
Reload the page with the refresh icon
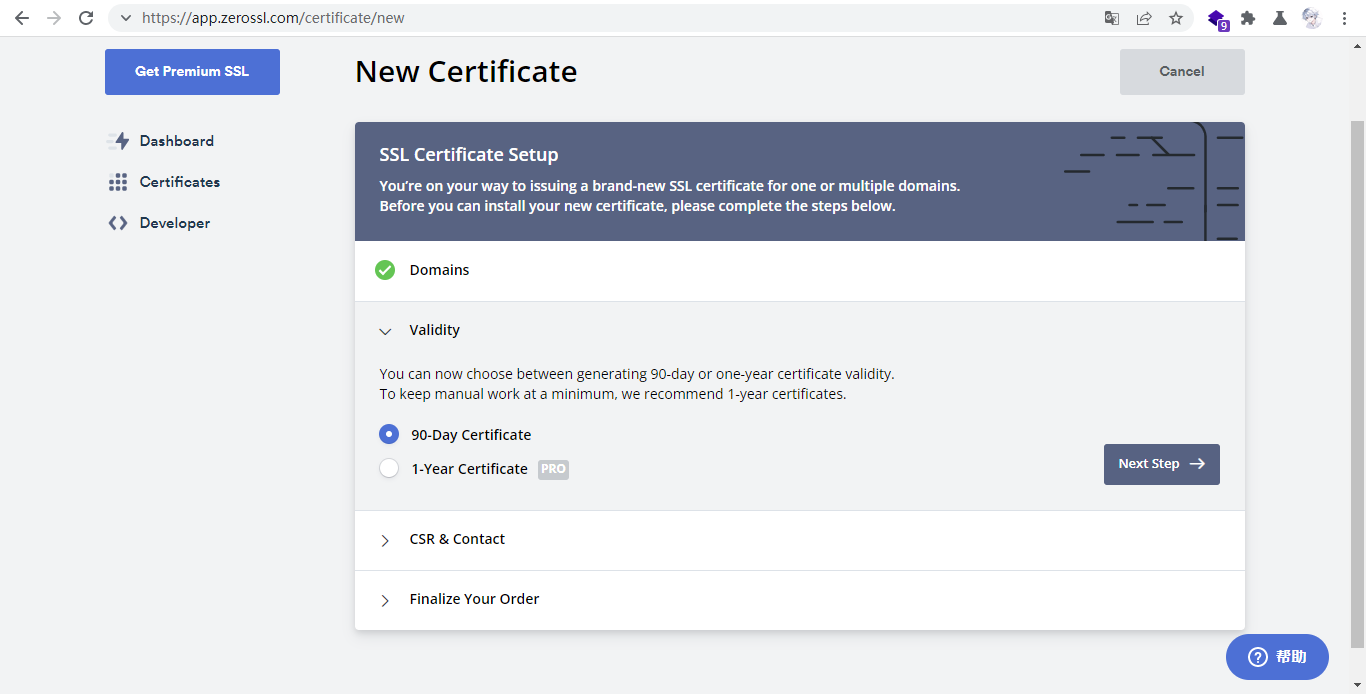(x=86, y=18)
